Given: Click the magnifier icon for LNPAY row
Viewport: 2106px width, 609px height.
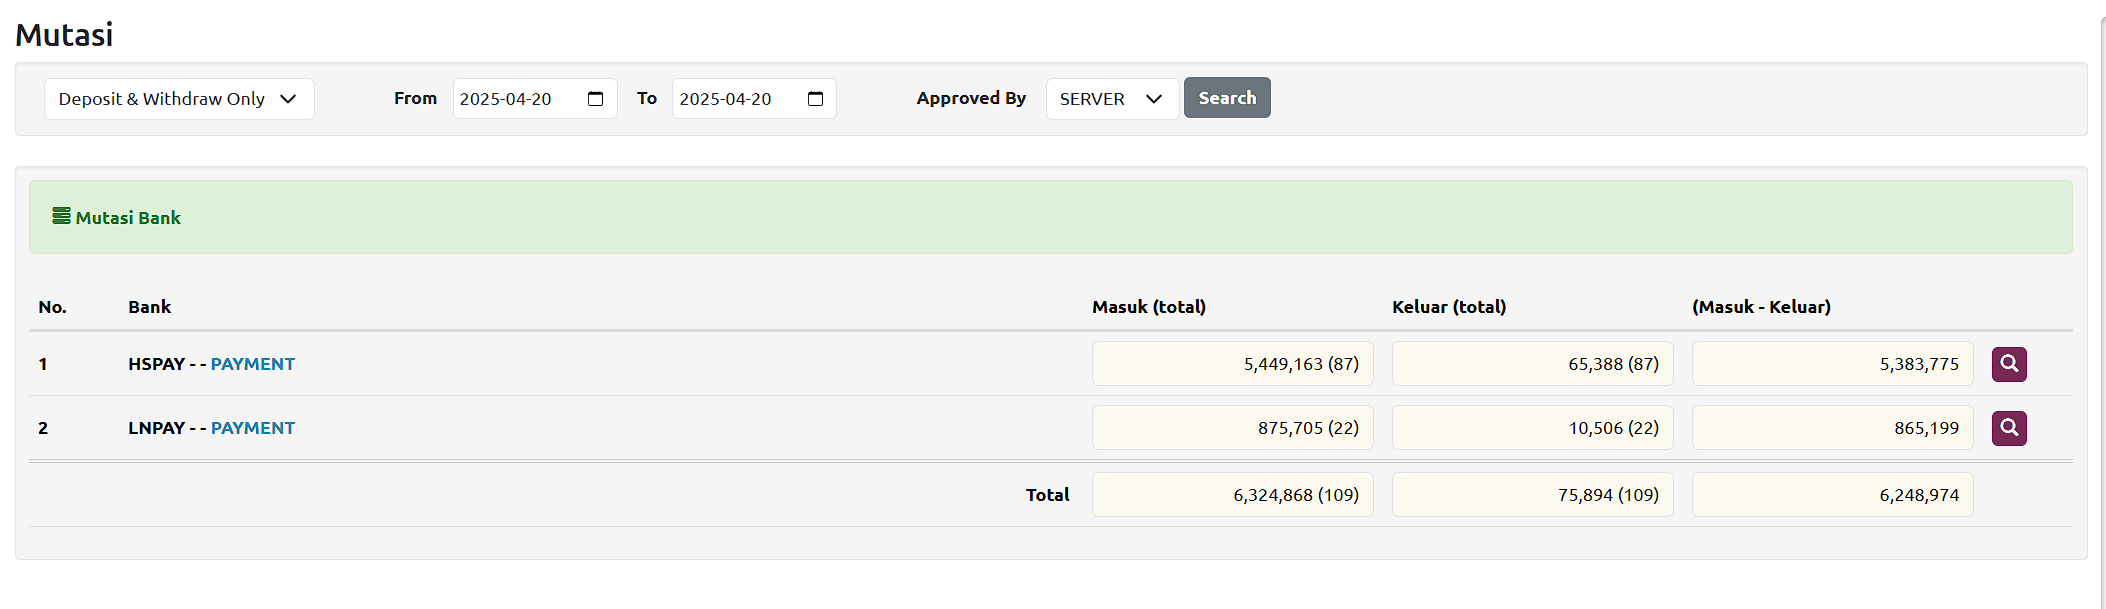Looking at the screenshot, I should pos(2008,428).
